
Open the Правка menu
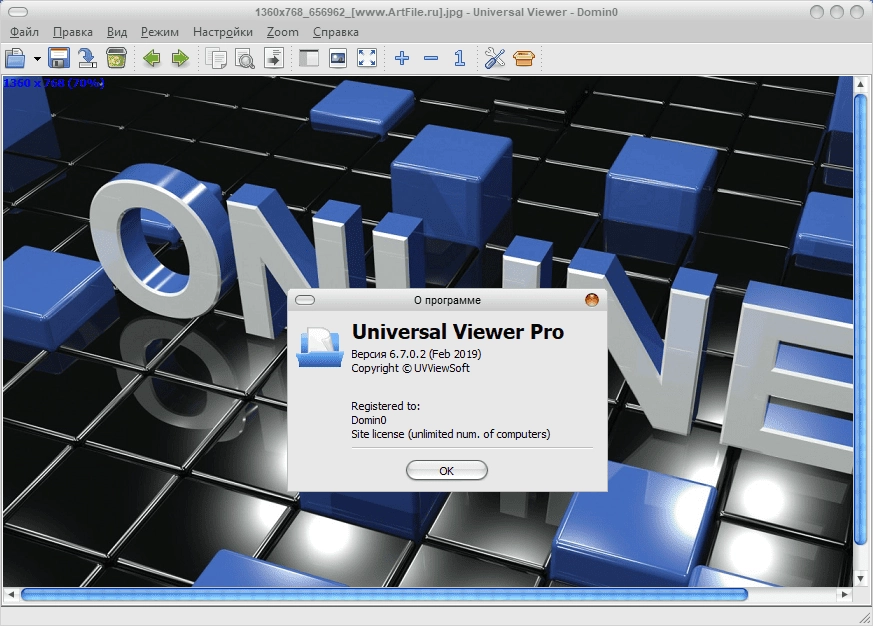(x=73, y=32)
